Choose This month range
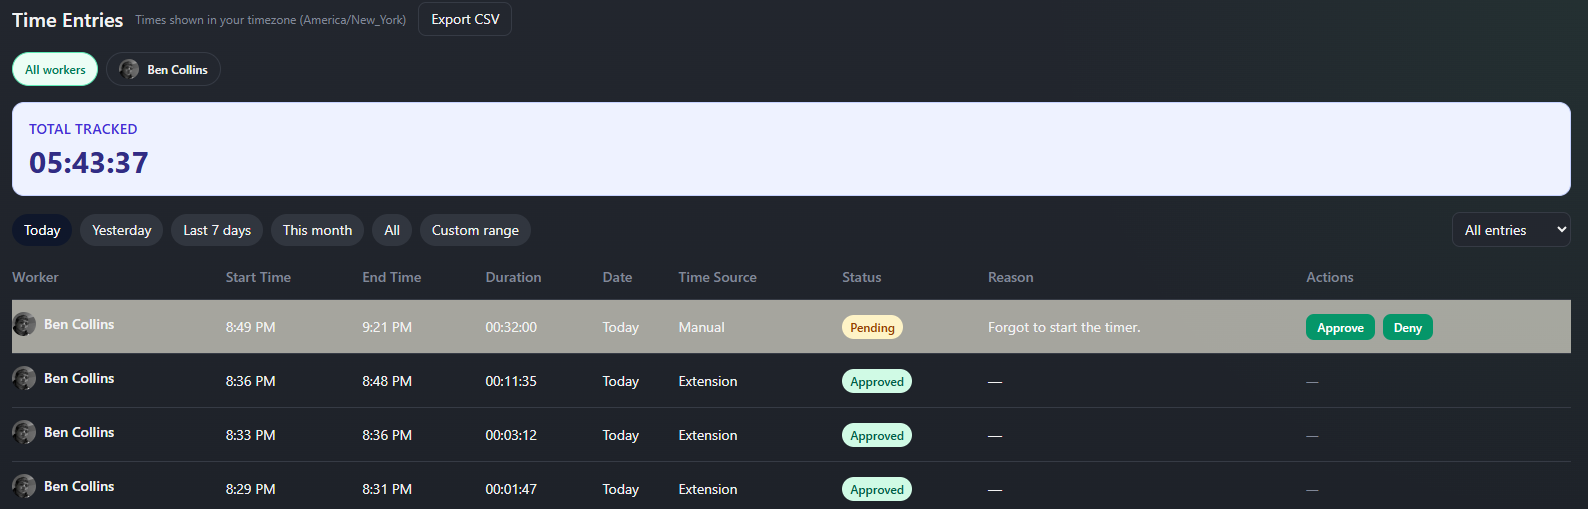The width and height of the screenshot is (1588, 509). [317, 230]
